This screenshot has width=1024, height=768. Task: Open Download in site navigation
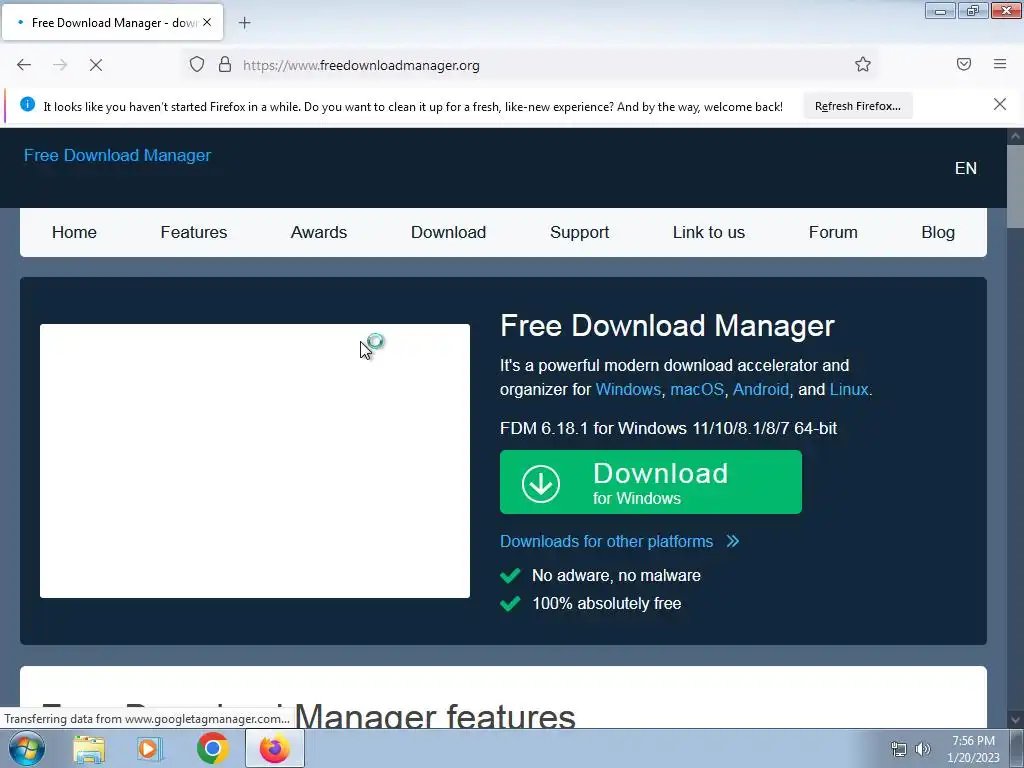pyautogui.click(x=449, y=232)
